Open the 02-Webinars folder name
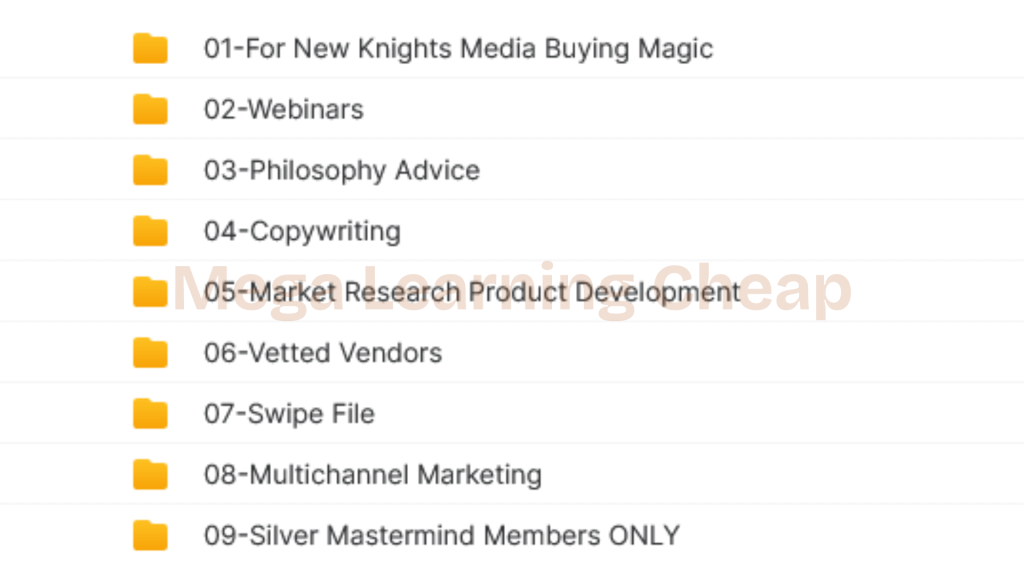Screen dimensions: 1024x576 284,109
